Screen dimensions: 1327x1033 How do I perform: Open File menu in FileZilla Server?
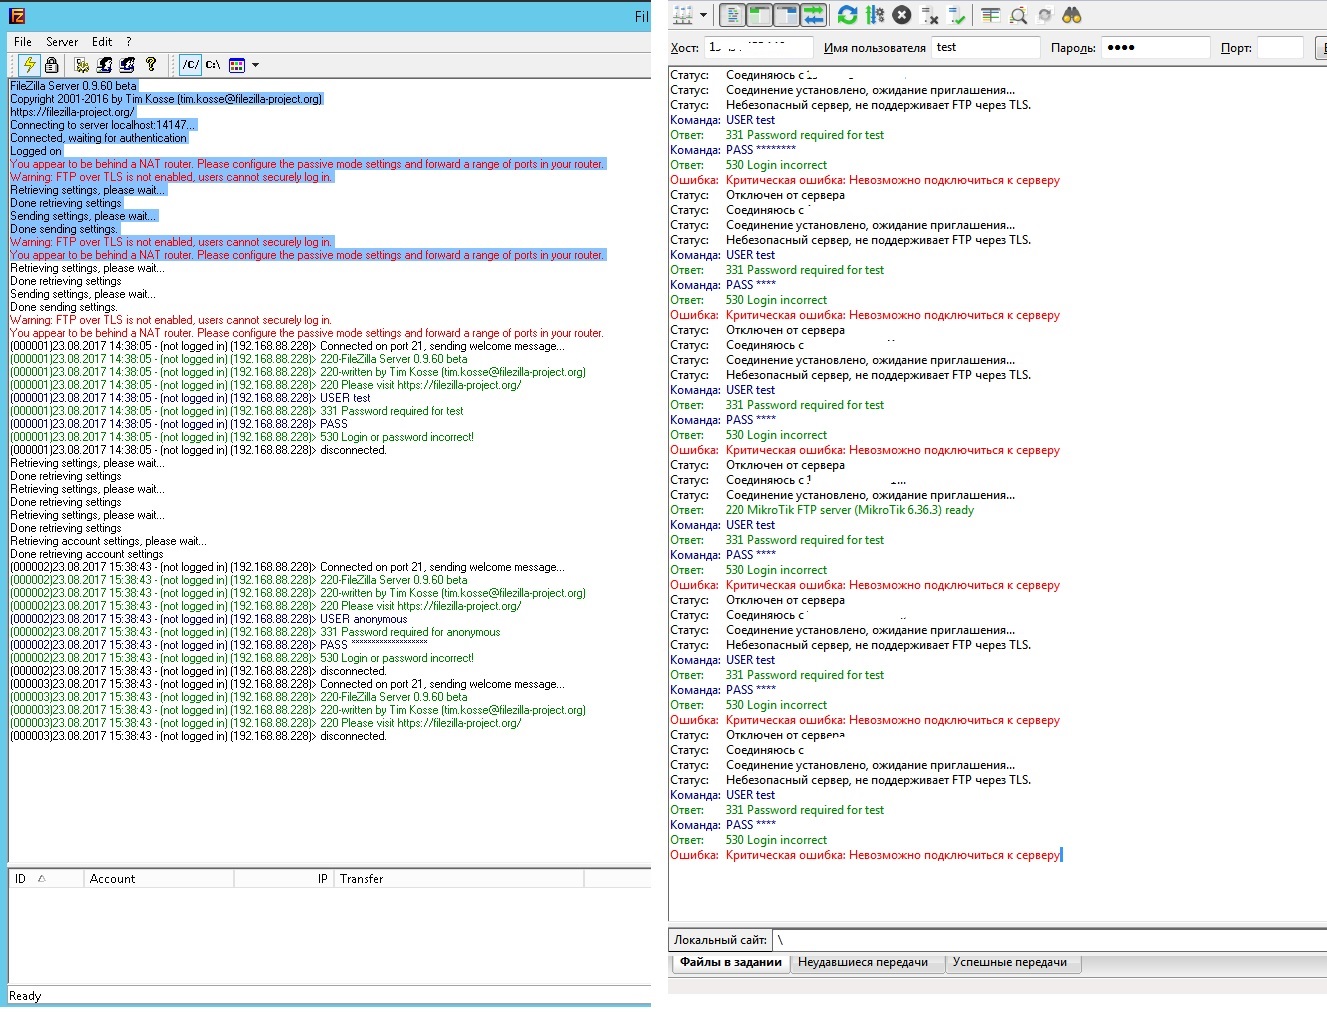[23, 42]
